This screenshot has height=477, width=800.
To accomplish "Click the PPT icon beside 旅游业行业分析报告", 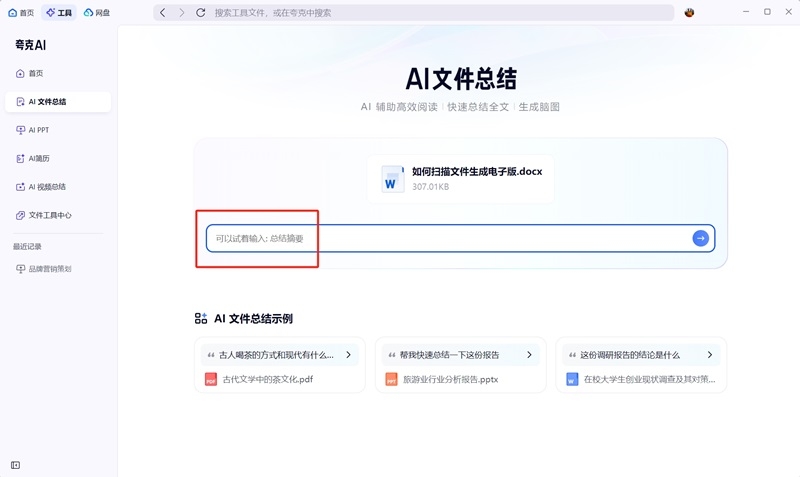I will 391,379.
